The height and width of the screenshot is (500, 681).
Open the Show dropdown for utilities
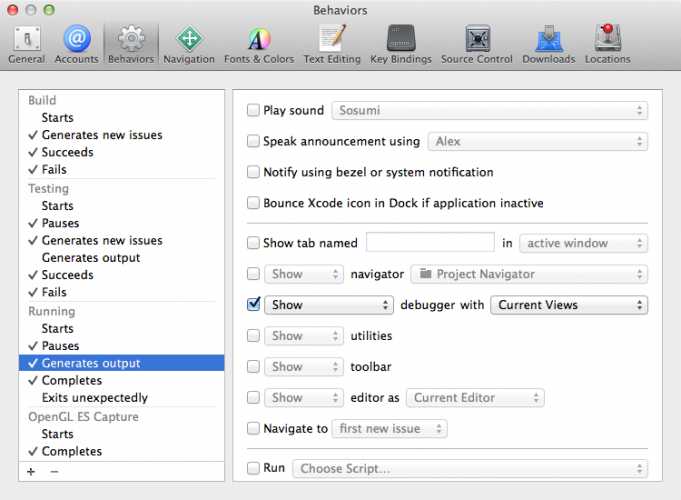click(x=304, y=336)
